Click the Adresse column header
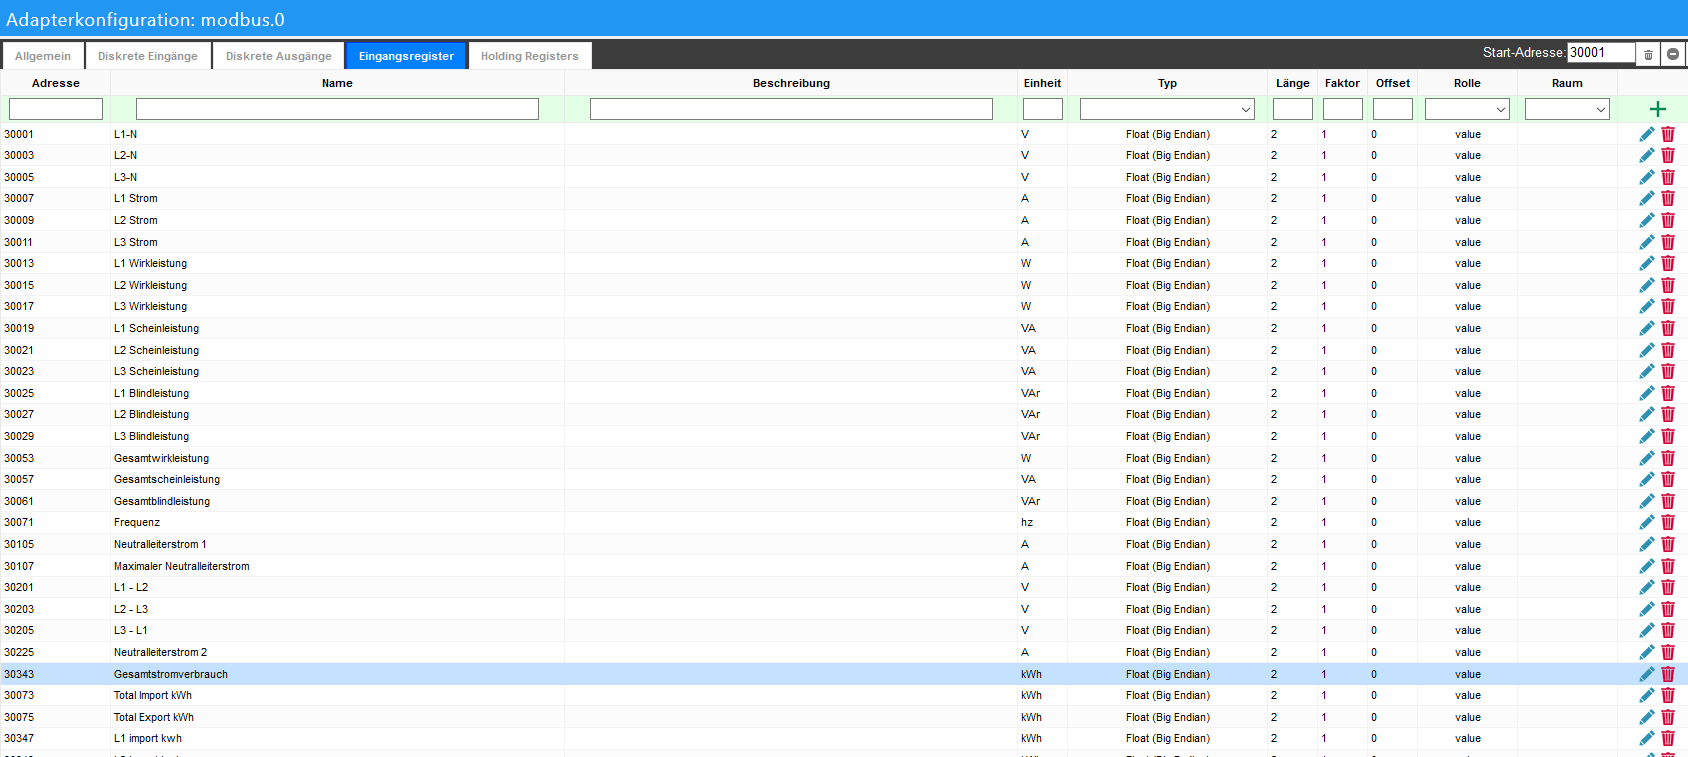 point(56,83)
